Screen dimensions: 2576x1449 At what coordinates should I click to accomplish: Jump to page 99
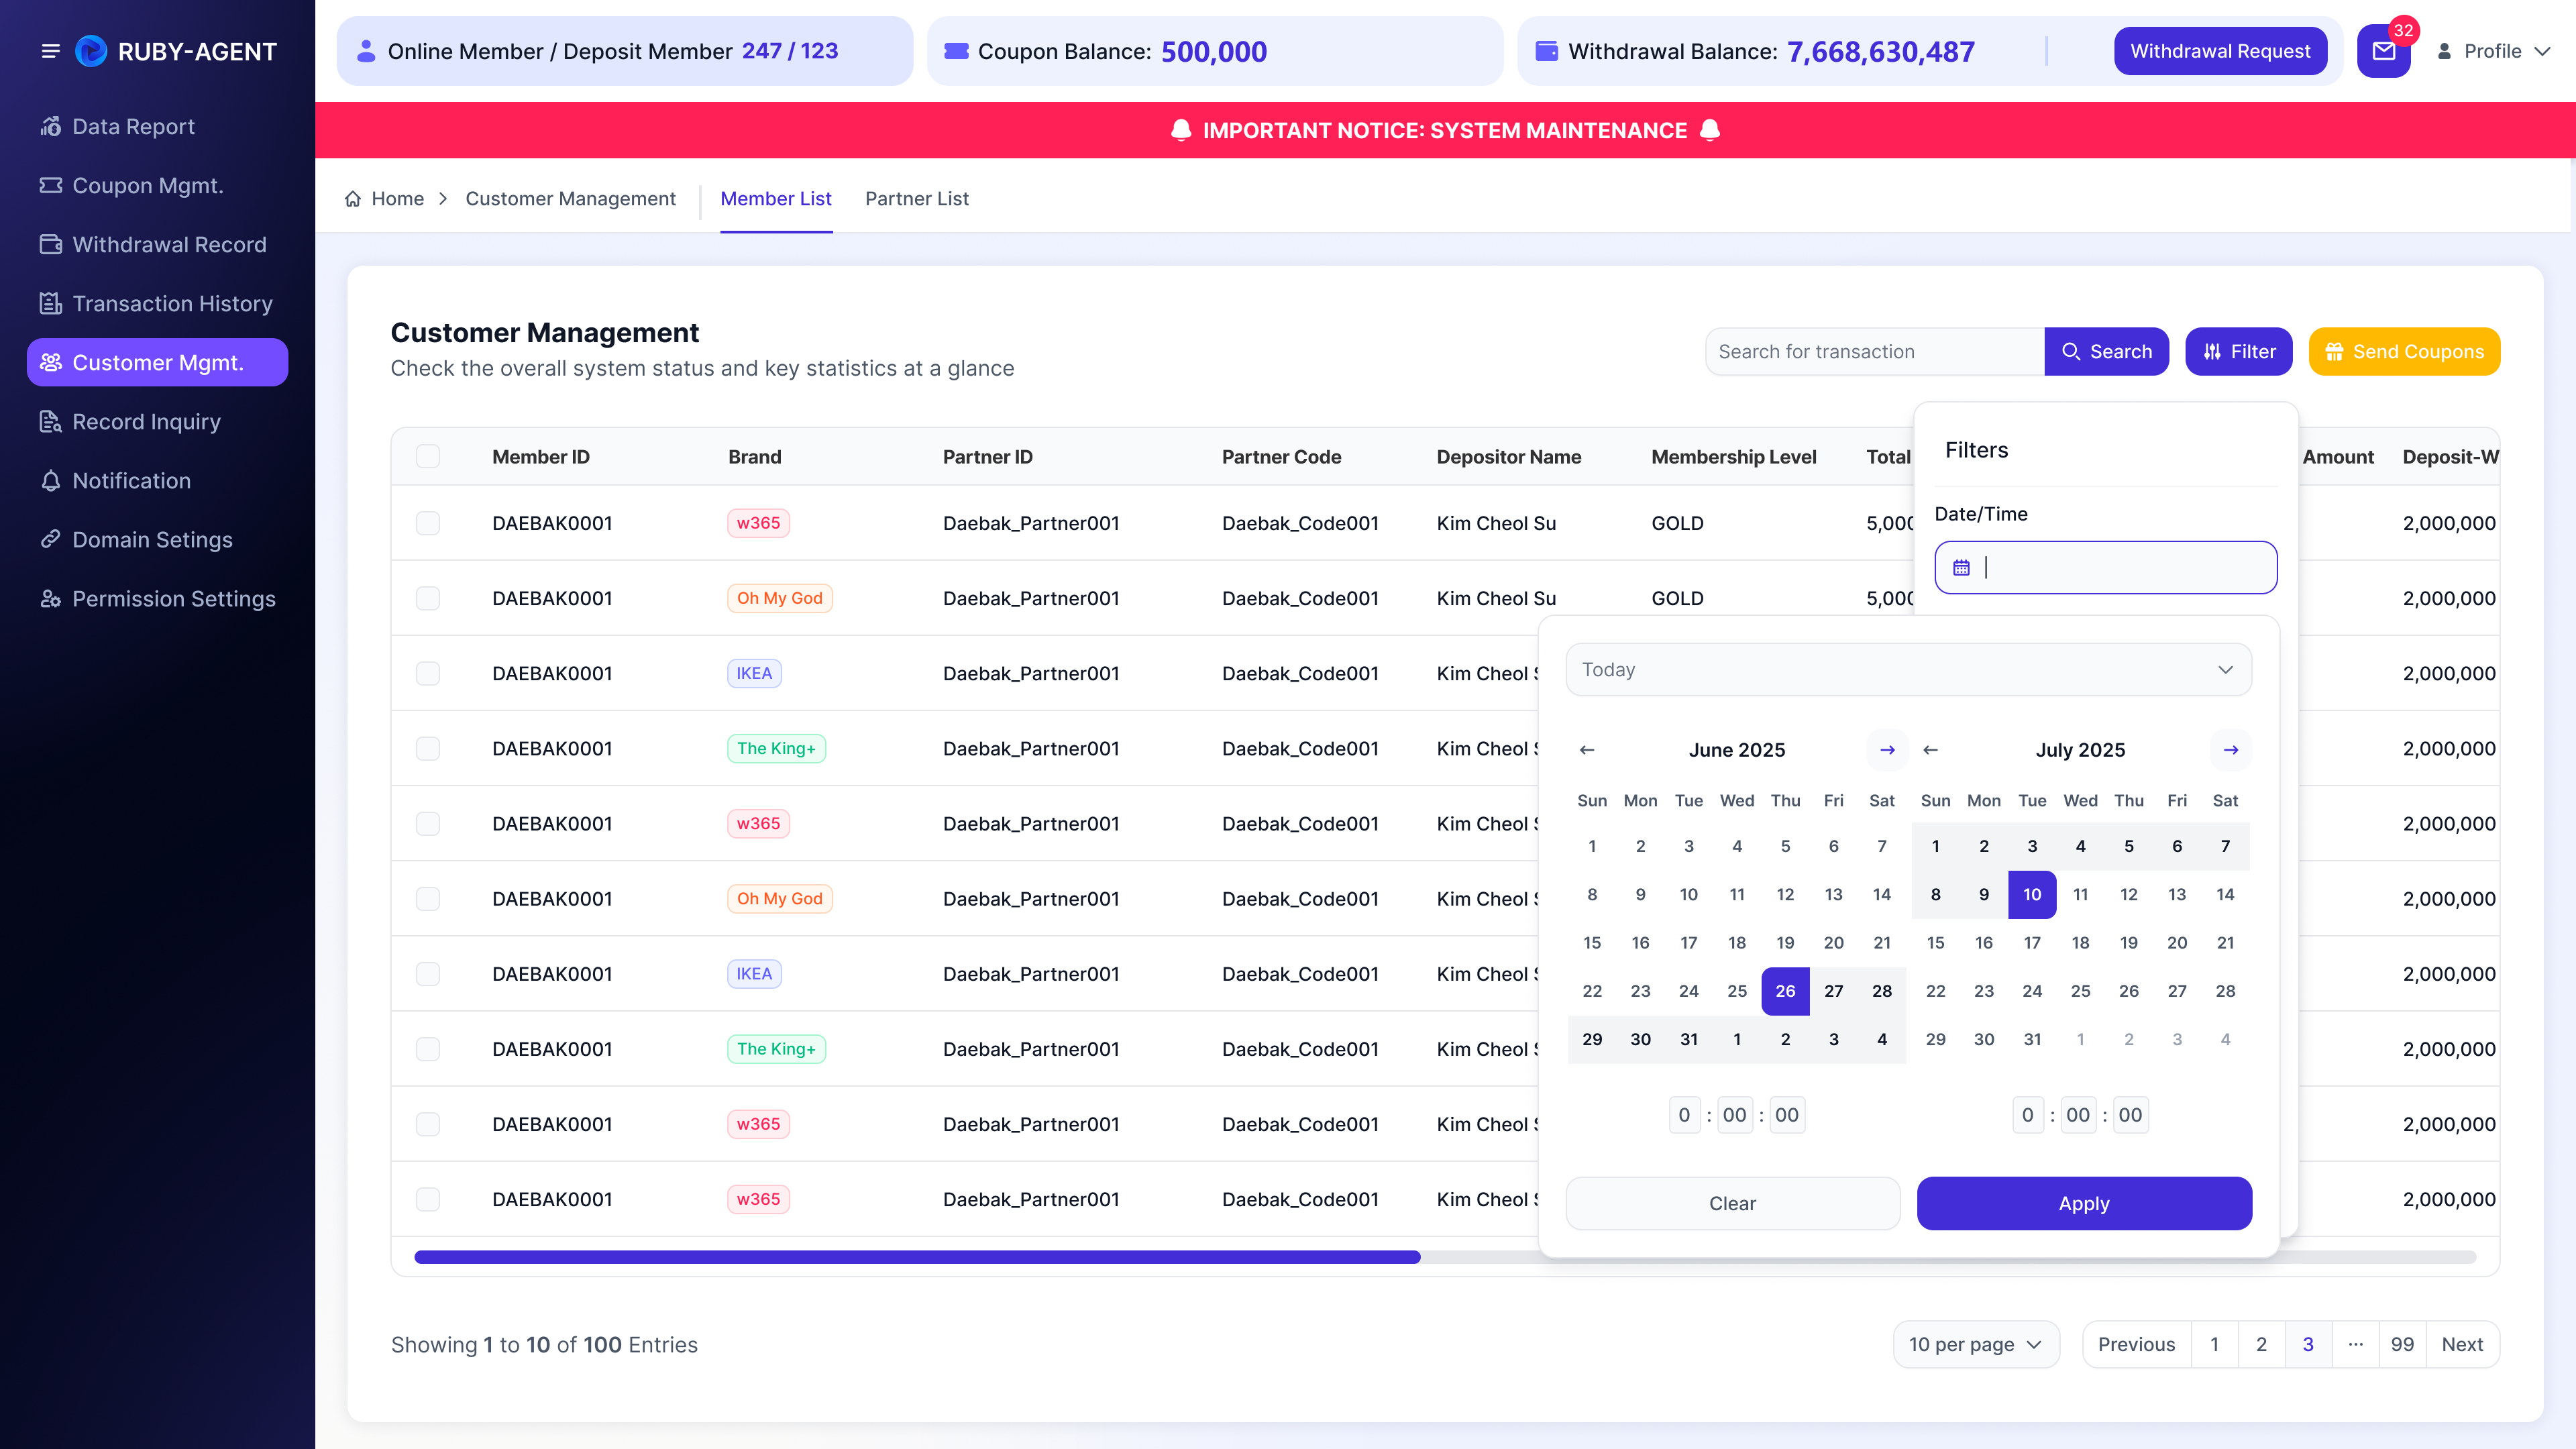point(2402,1344)
